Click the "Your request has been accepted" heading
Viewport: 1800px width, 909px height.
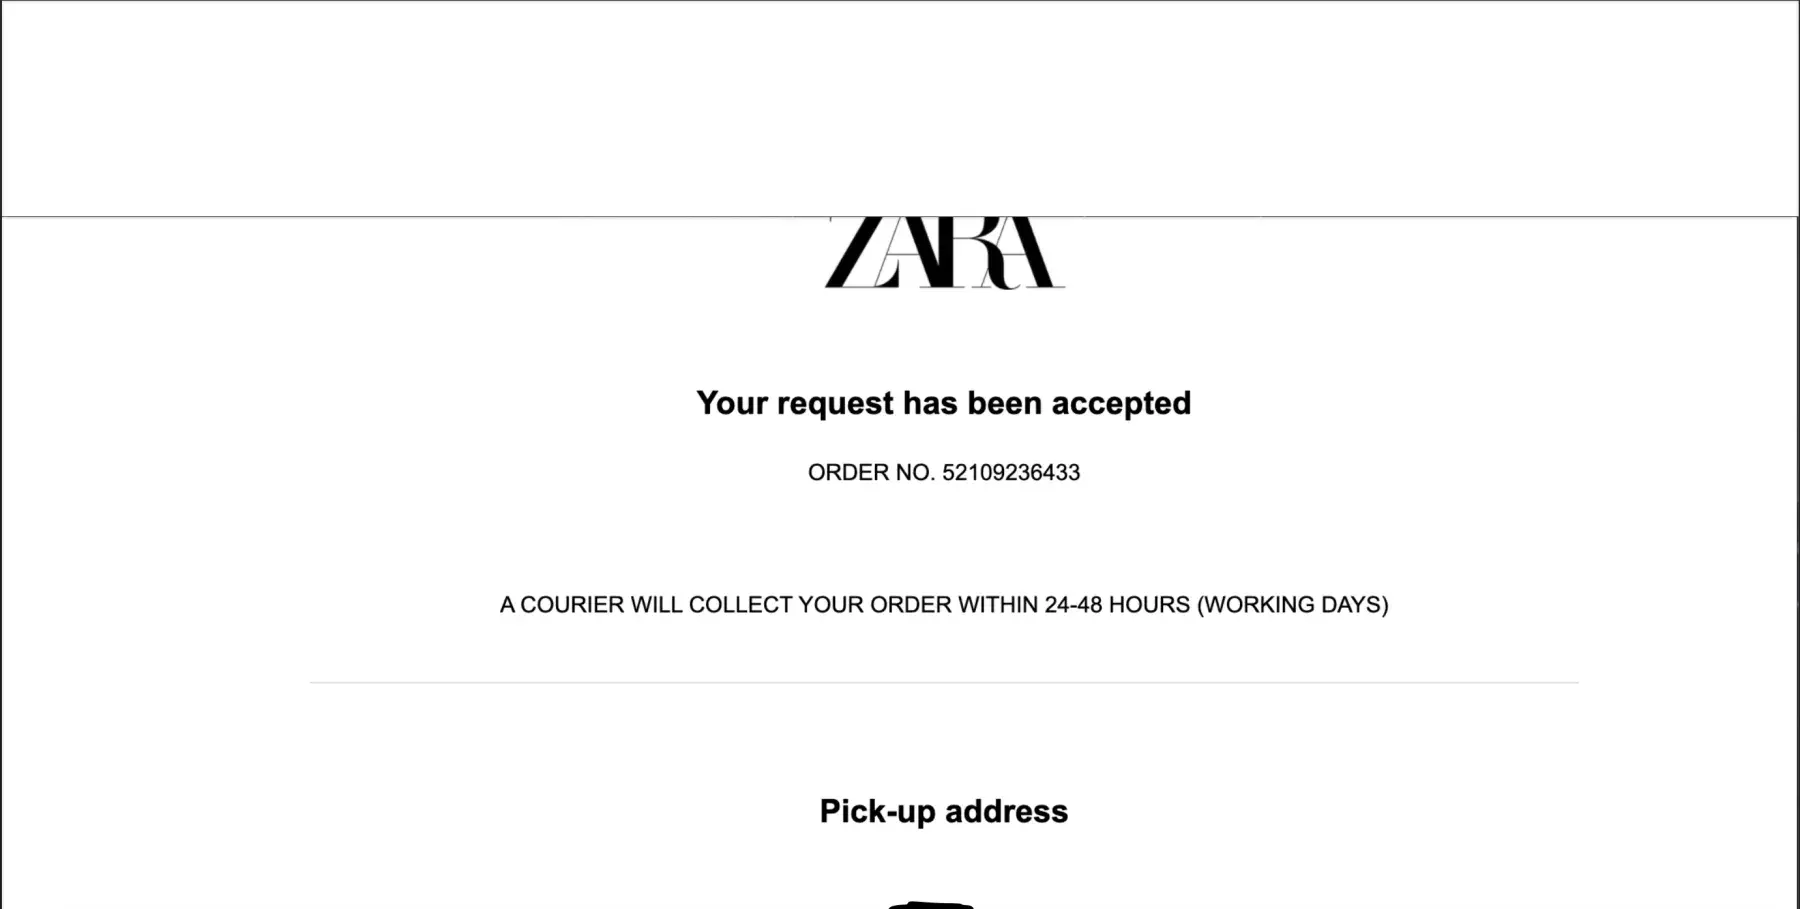(943, 403)
